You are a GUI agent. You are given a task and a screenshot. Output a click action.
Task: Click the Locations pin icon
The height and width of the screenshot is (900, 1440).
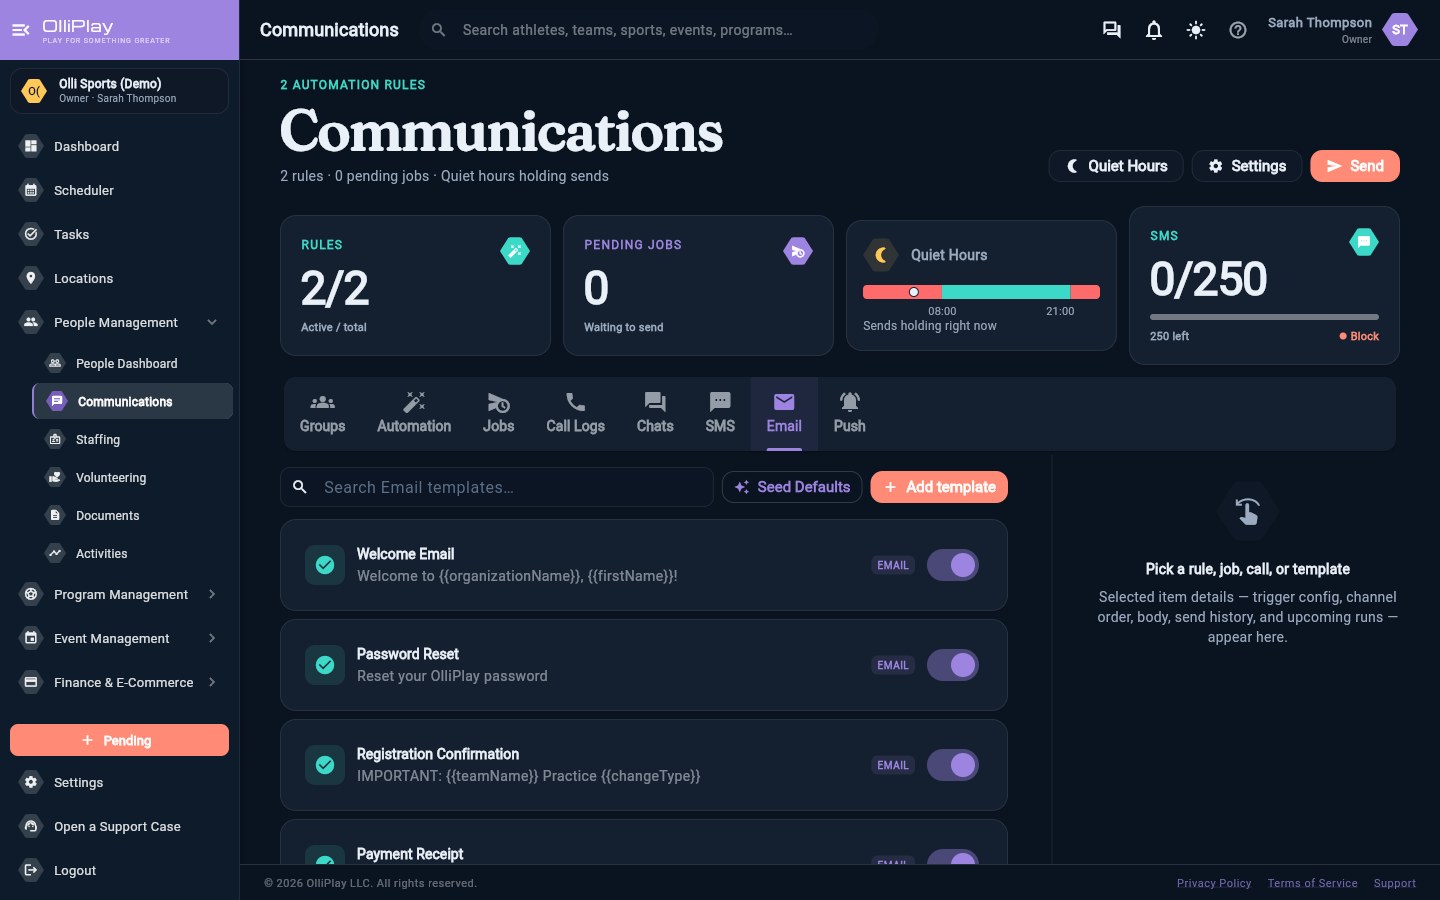coord(31,278)
